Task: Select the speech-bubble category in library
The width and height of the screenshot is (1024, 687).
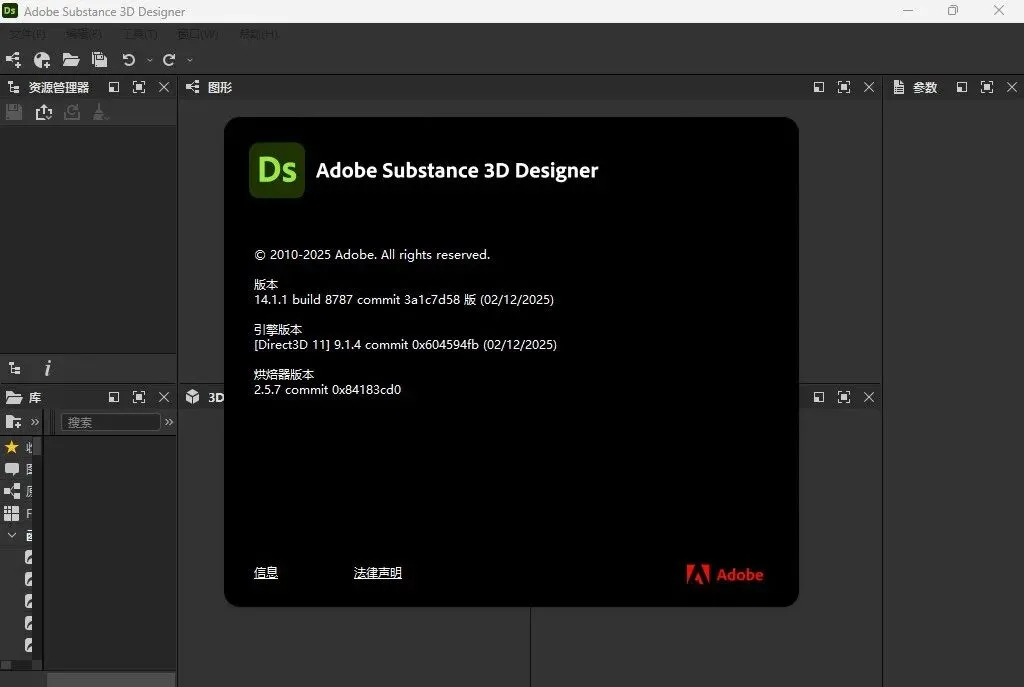Action: point(12,469)
